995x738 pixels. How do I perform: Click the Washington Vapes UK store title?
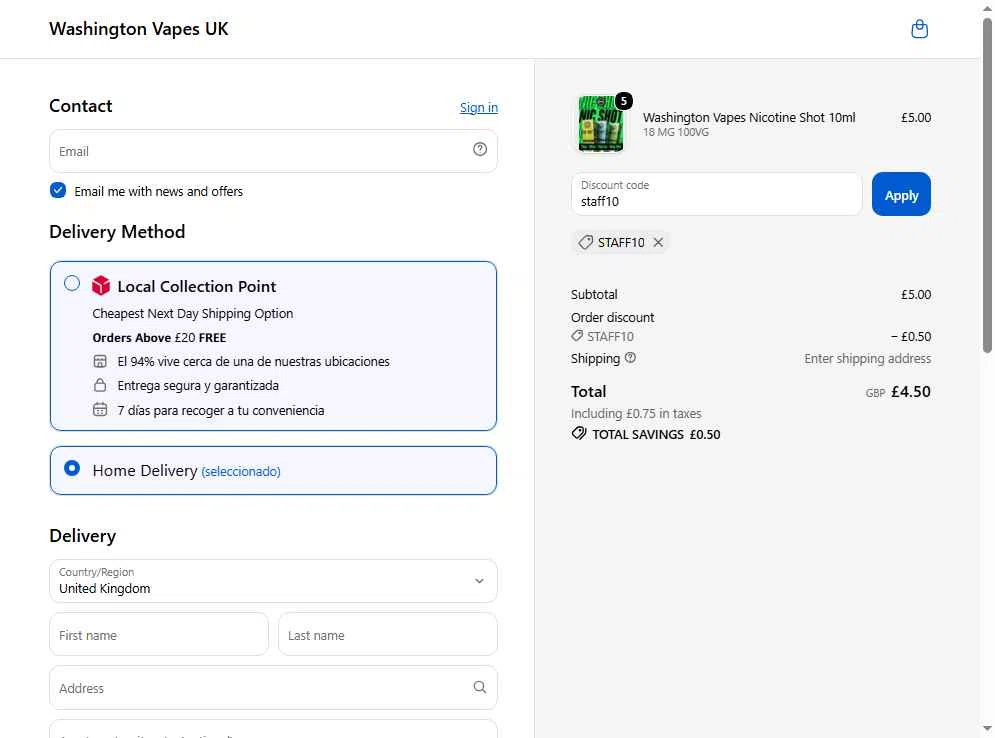pyautogui.click(x=138, y=29)
